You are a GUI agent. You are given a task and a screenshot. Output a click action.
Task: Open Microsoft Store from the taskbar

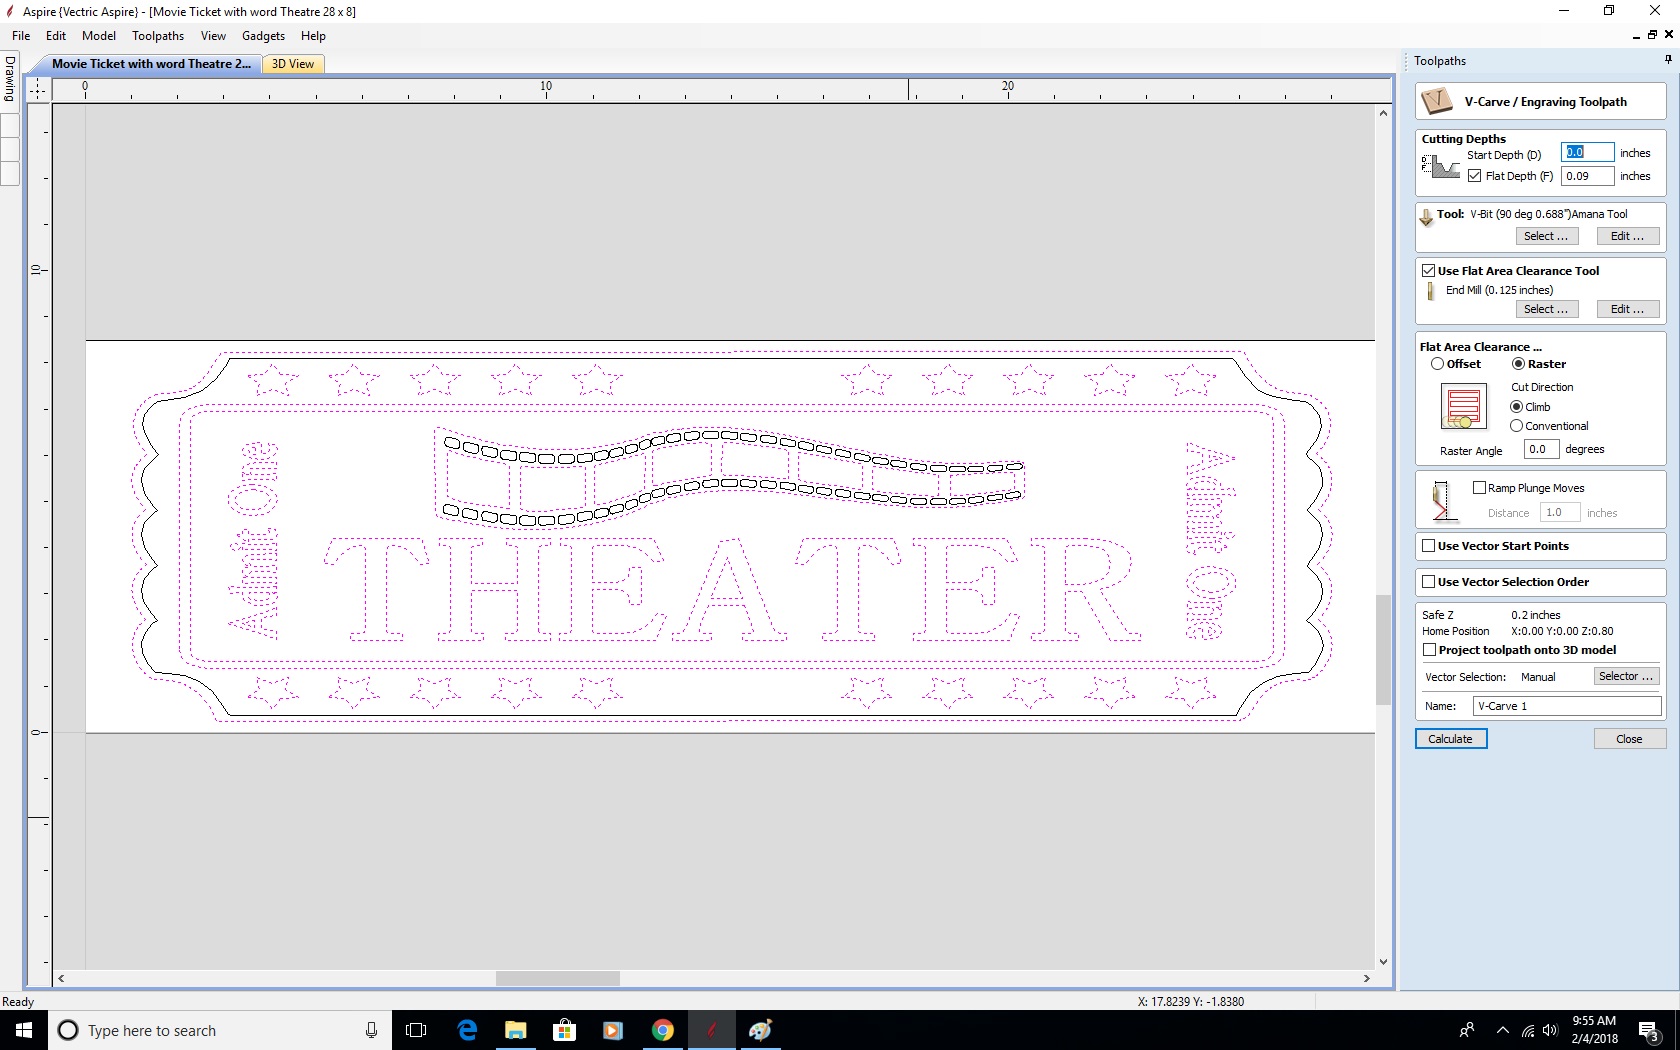pos(564,1030)
